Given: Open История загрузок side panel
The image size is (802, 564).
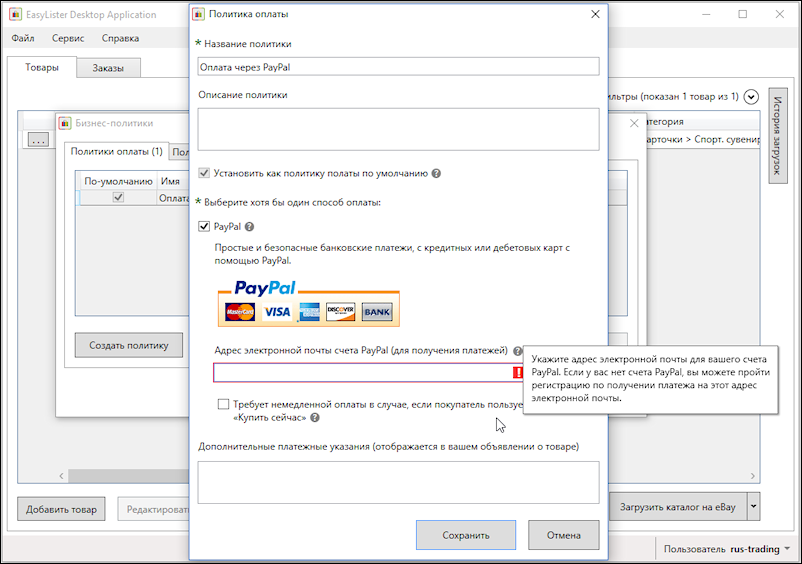Looking at the screenshot, I should (778, 136).
